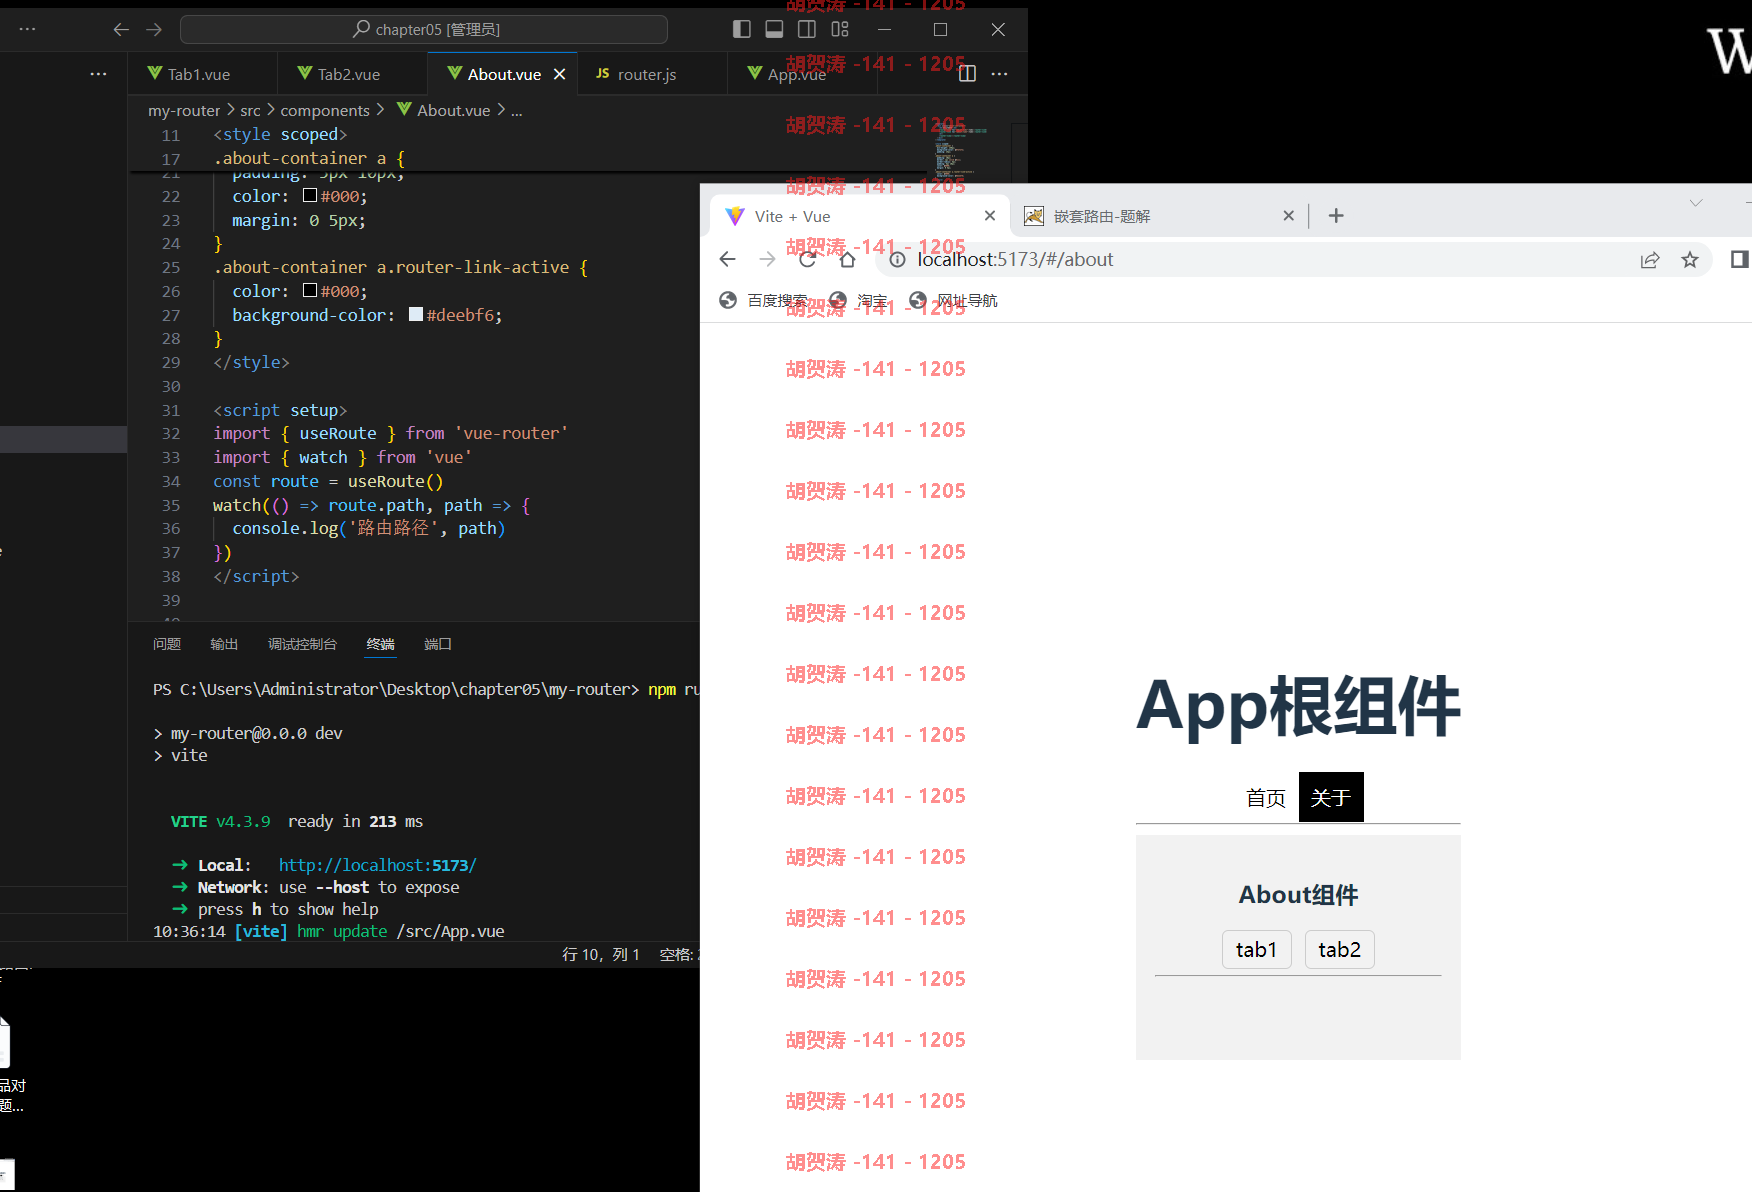Navigate to 首页 in the page

point(1266,797)
